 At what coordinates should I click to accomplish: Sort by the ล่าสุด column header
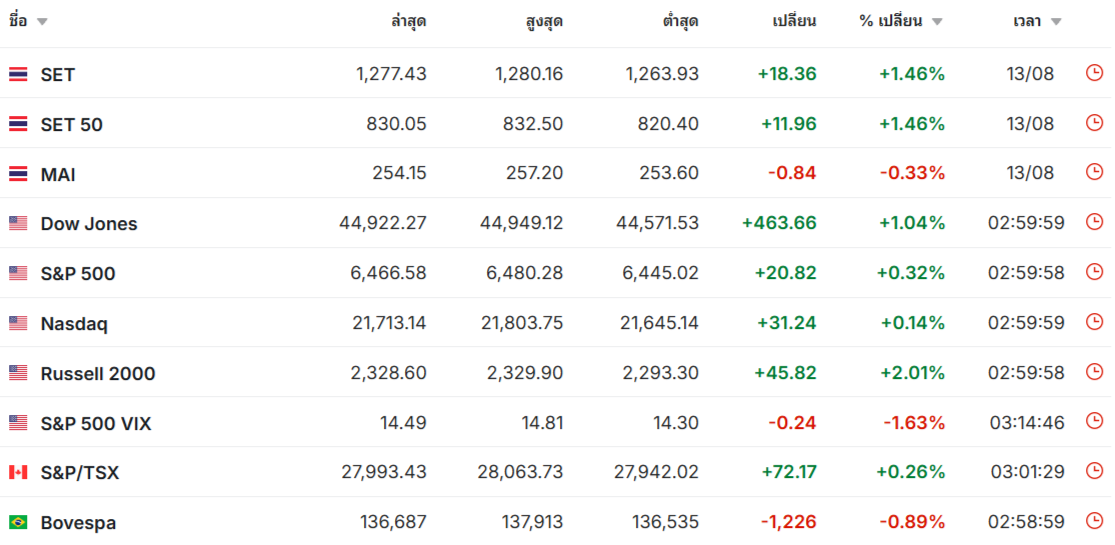pos(409,21)
